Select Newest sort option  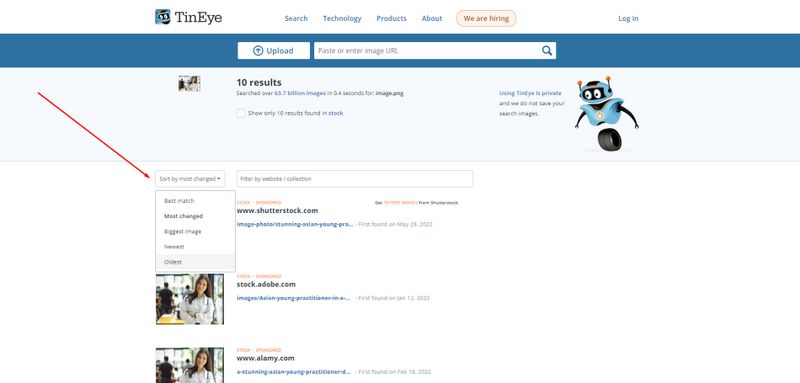[x=174, y=247]
